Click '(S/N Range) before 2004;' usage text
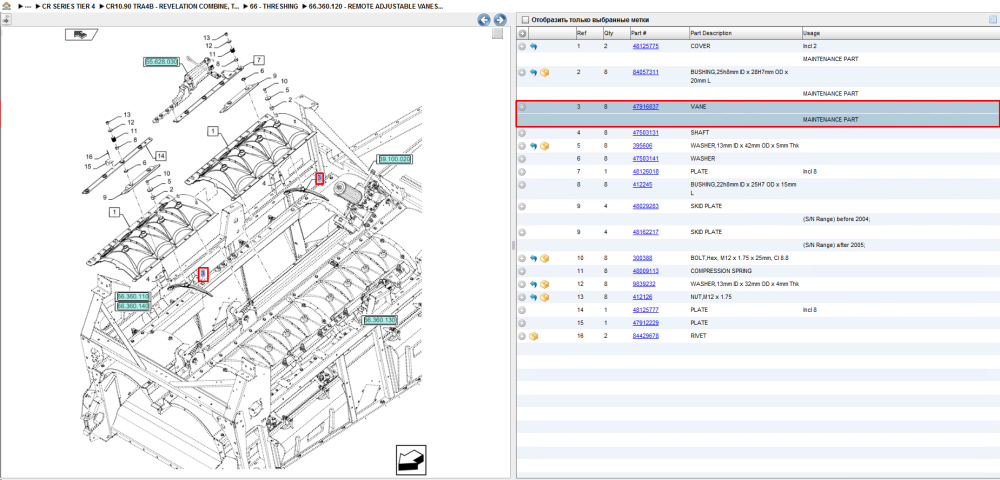Image resolution: width=1000 pixels, height=480 pixels. (837, 219)
